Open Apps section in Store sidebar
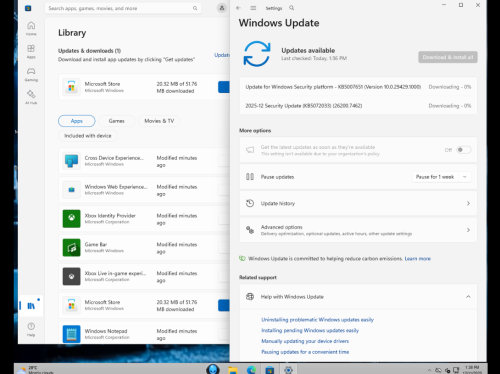The image size is (500, 374). pos(31,51)
